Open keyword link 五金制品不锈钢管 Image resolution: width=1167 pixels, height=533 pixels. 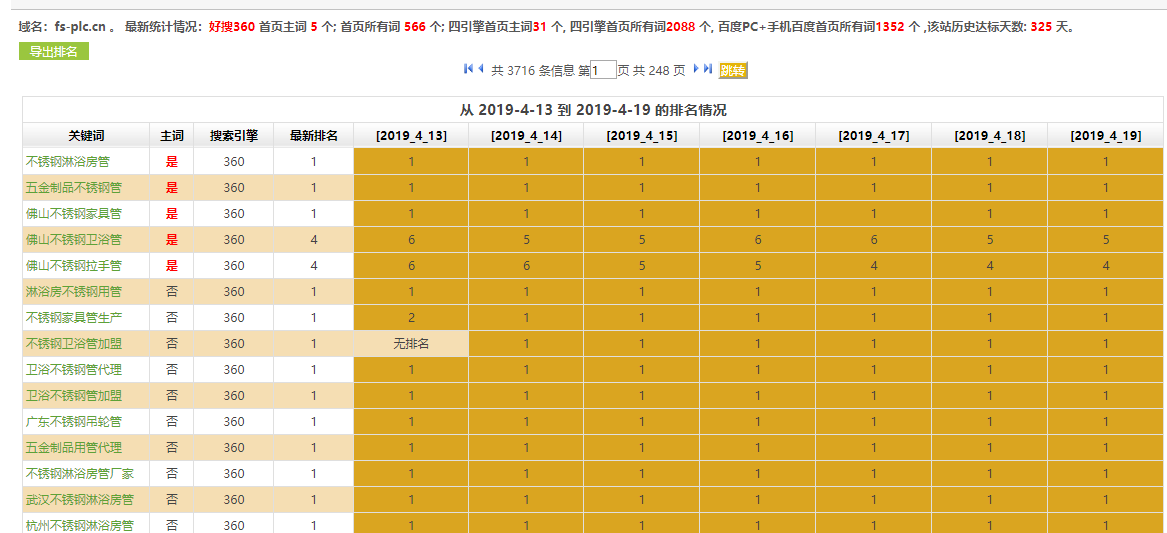73,188
